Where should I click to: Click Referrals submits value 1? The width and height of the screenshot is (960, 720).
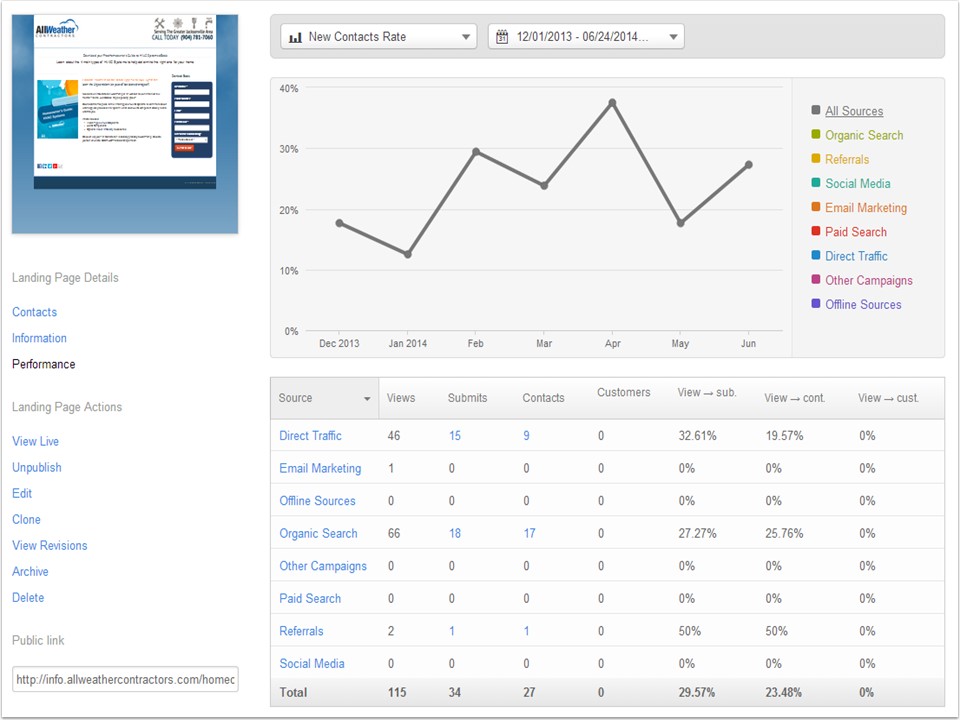pos(452,631)
